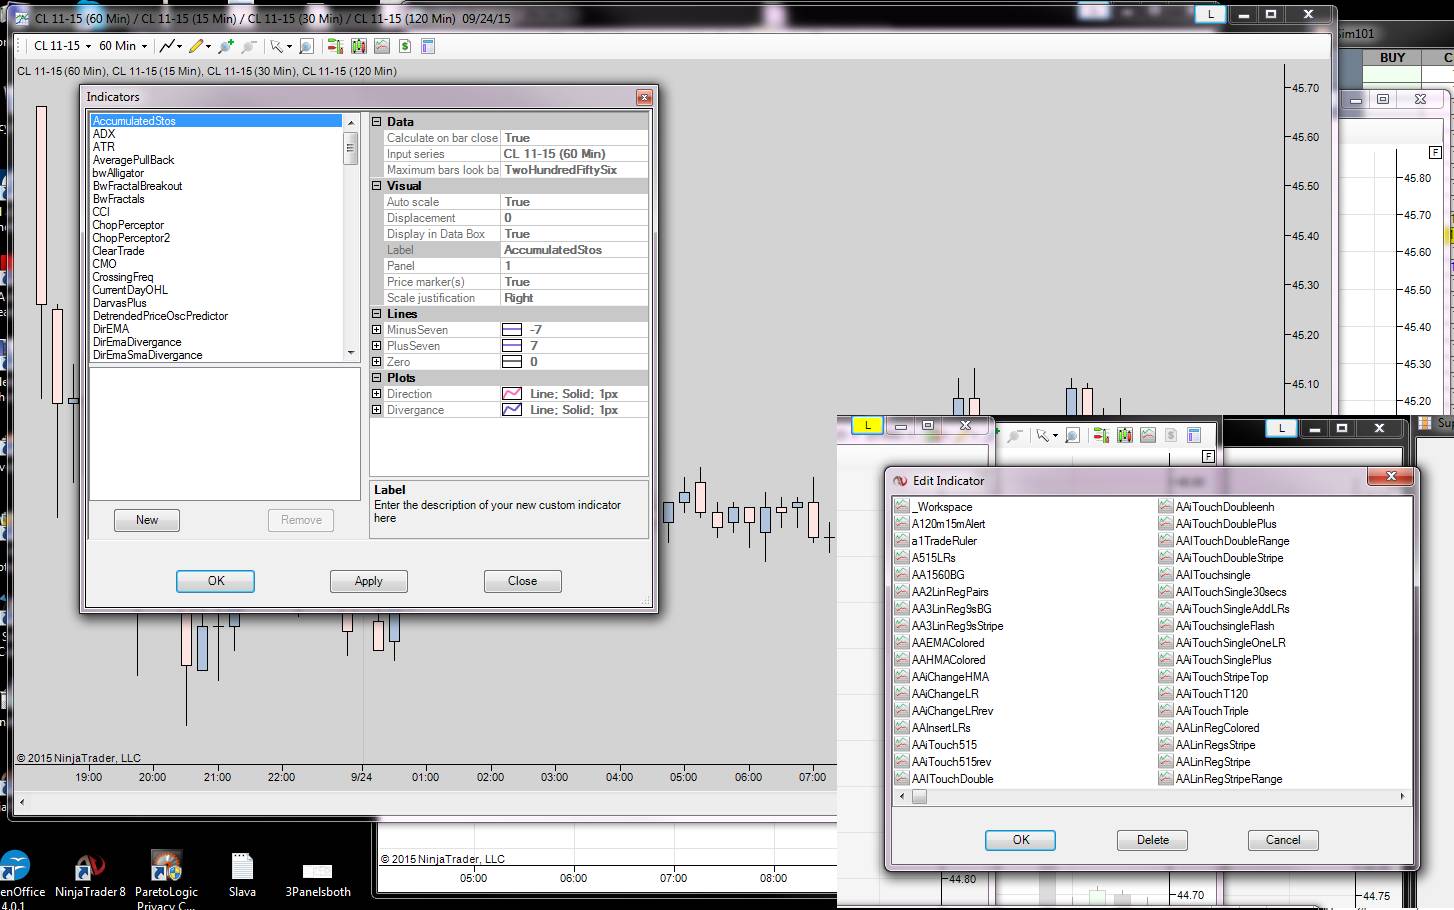Open the CL 11-15 instrument dropdown

coord(62,46)
